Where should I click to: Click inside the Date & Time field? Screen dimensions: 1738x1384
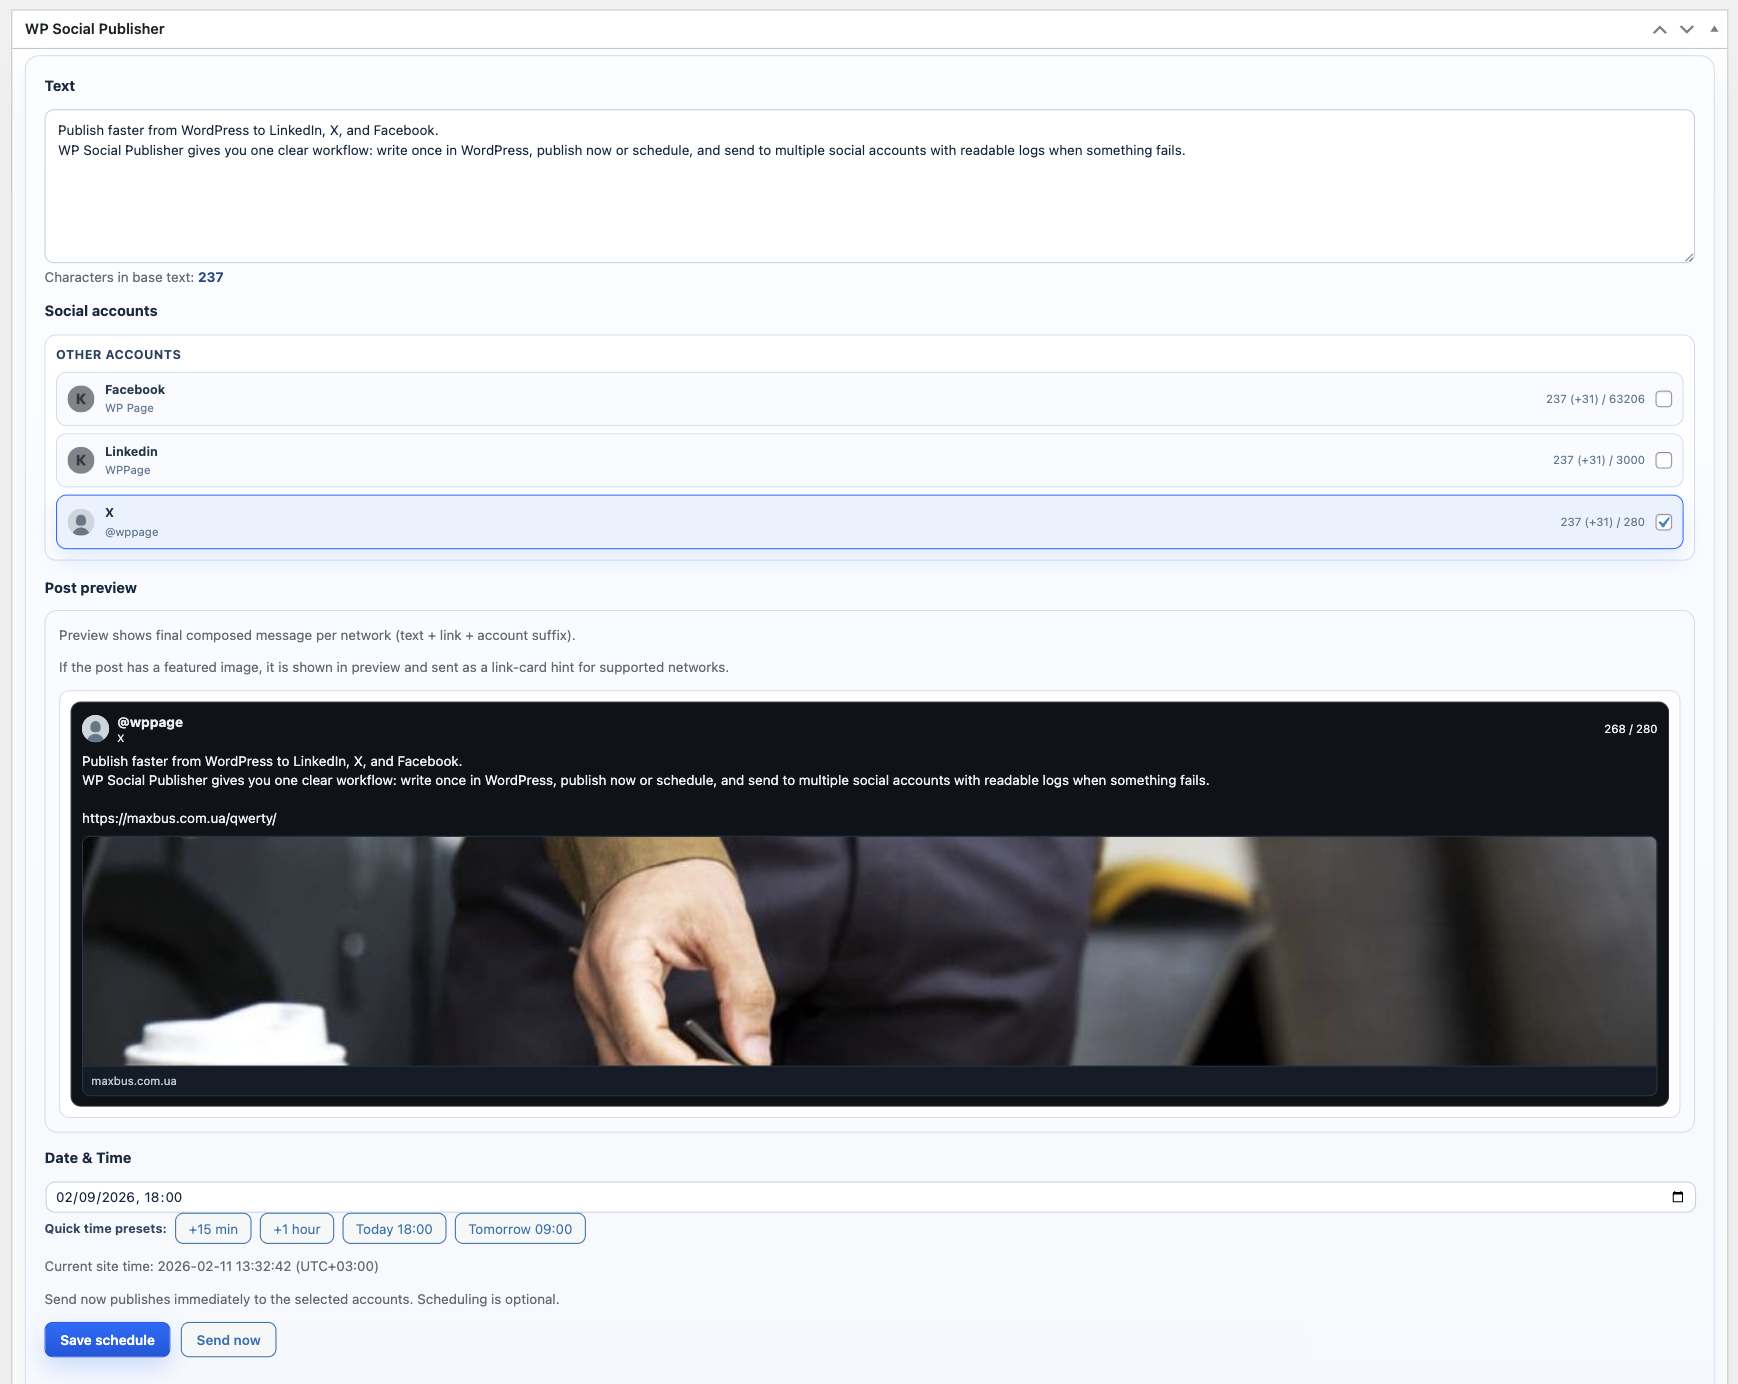(x=400, y=1196)
